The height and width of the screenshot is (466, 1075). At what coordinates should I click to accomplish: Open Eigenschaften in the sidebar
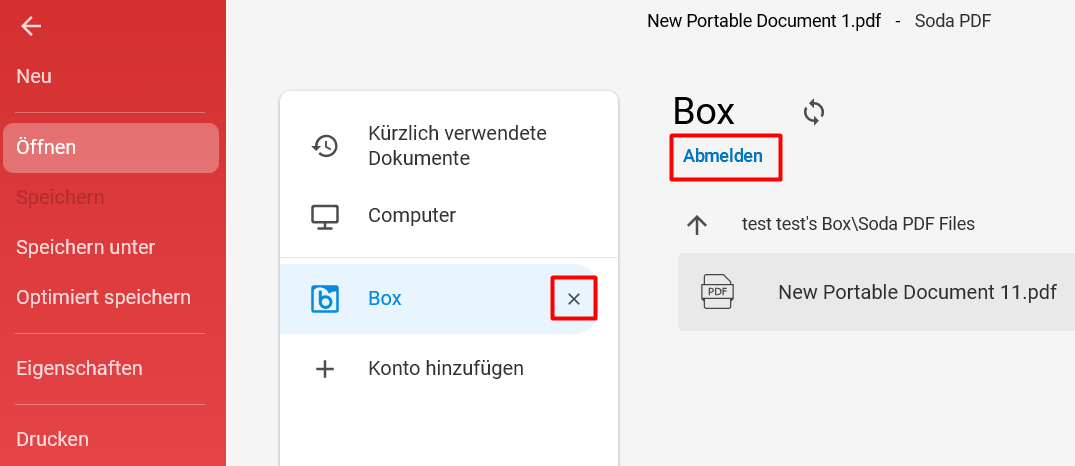(80, 369)
